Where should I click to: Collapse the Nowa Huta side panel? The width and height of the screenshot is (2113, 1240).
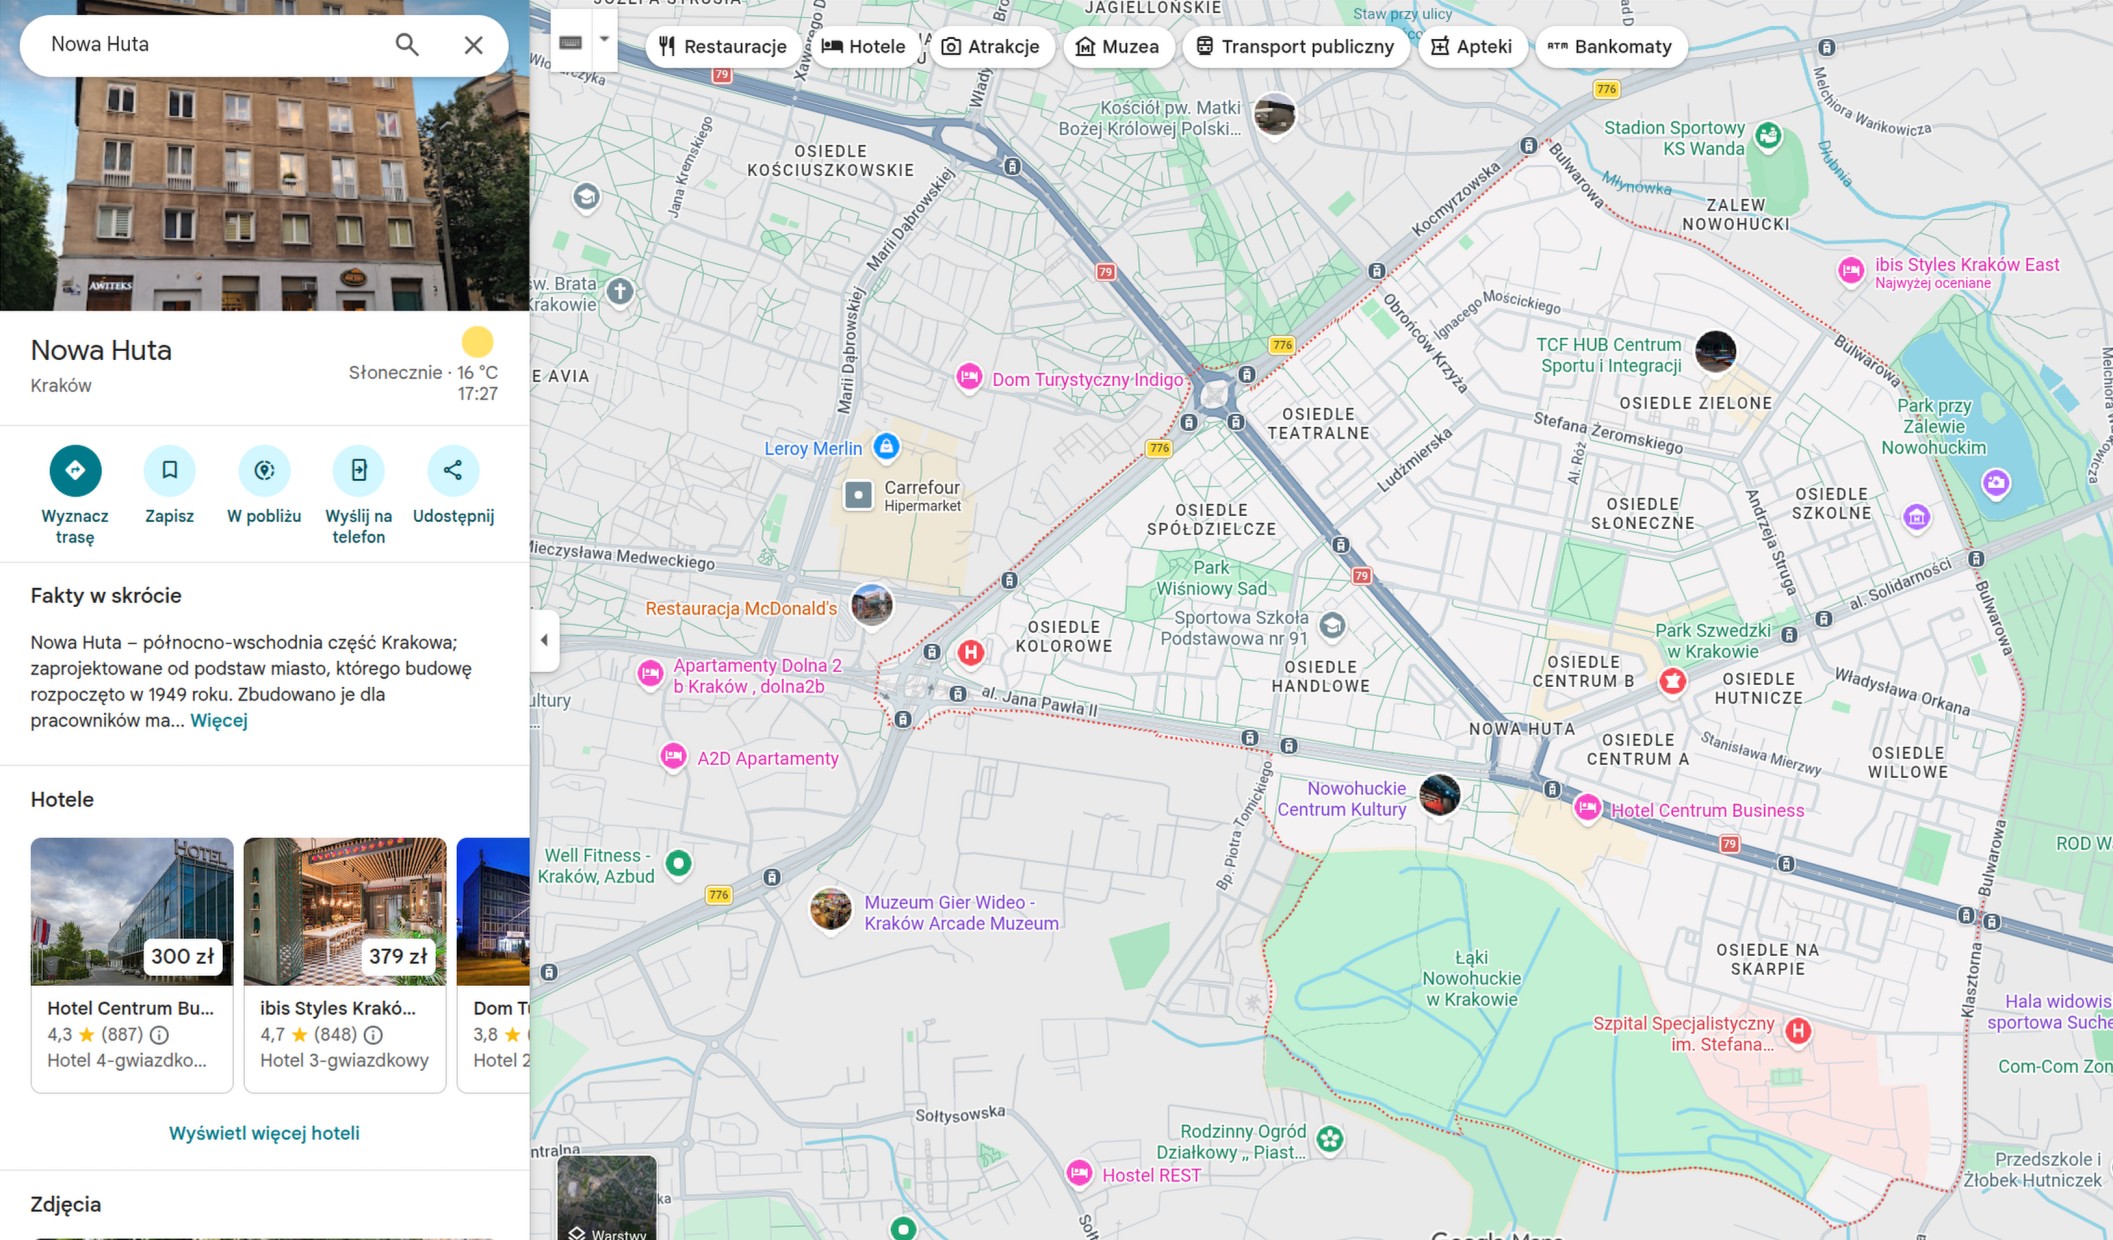click(x=545, y=640)
